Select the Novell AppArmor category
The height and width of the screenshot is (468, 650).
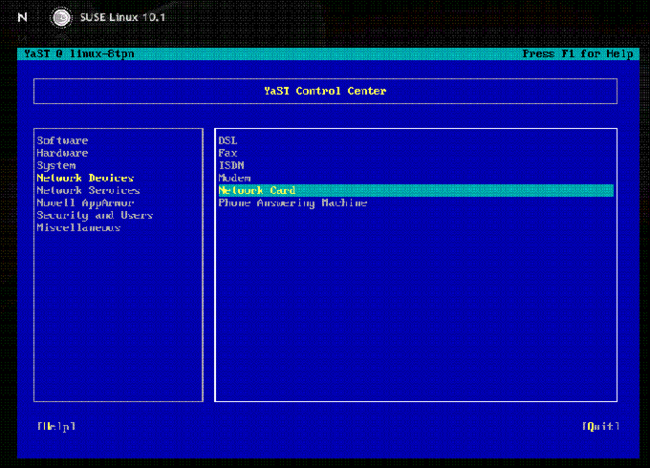tap(85, 203)
